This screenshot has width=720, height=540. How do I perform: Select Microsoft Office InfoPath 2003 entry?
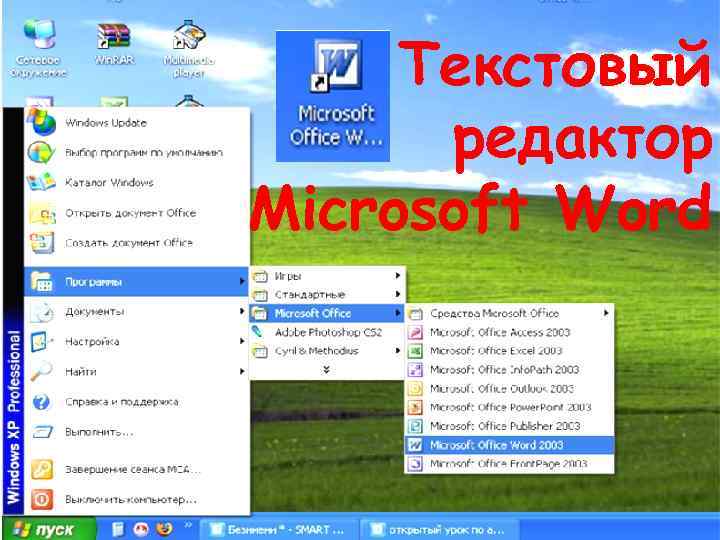(509, 370)
